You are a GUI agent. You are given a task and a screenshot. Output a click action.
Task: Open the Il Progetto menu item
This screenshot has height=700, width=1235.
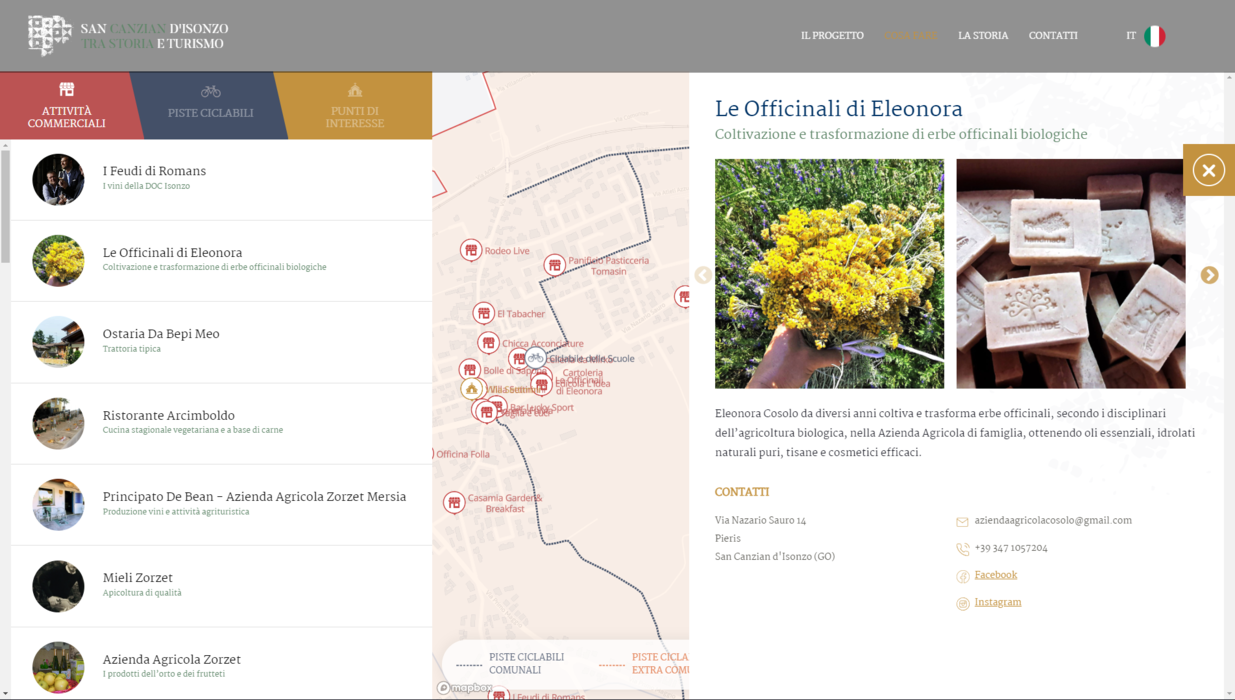[x=831, y=36]
